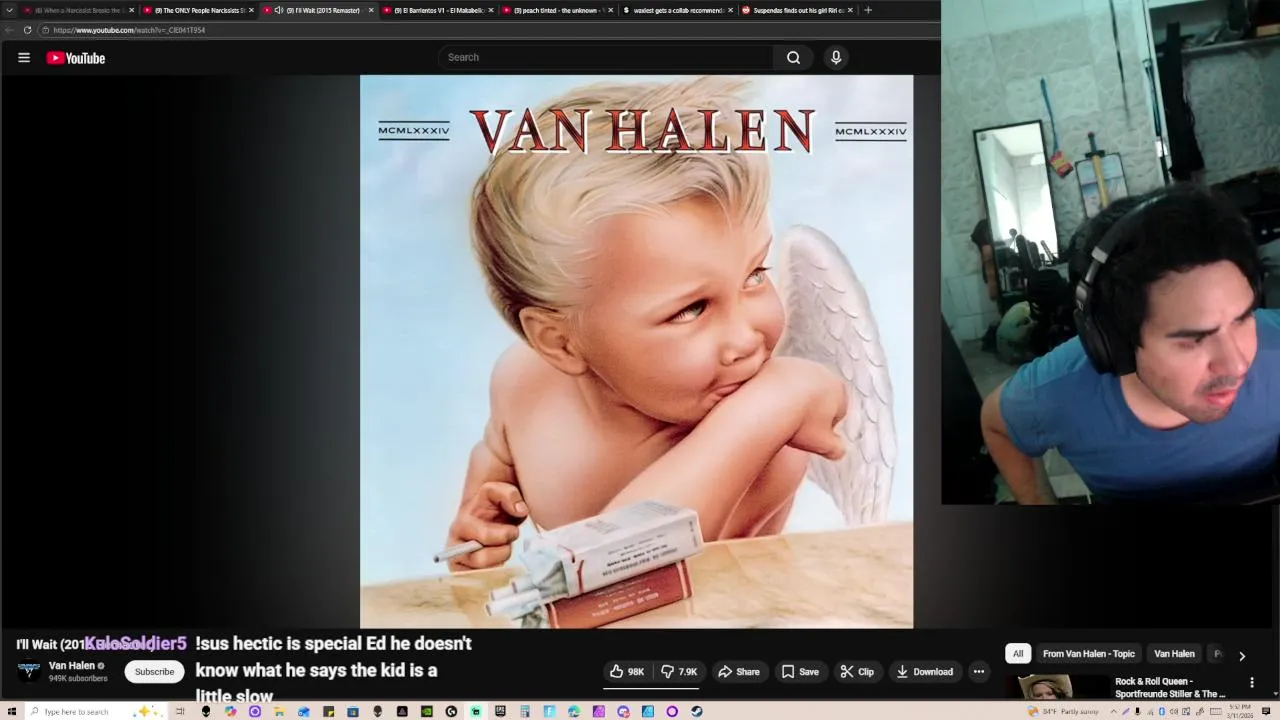Viewport: 1280px width, 720px height.
Task: Download the video
Action: click(x=924, y=672)
